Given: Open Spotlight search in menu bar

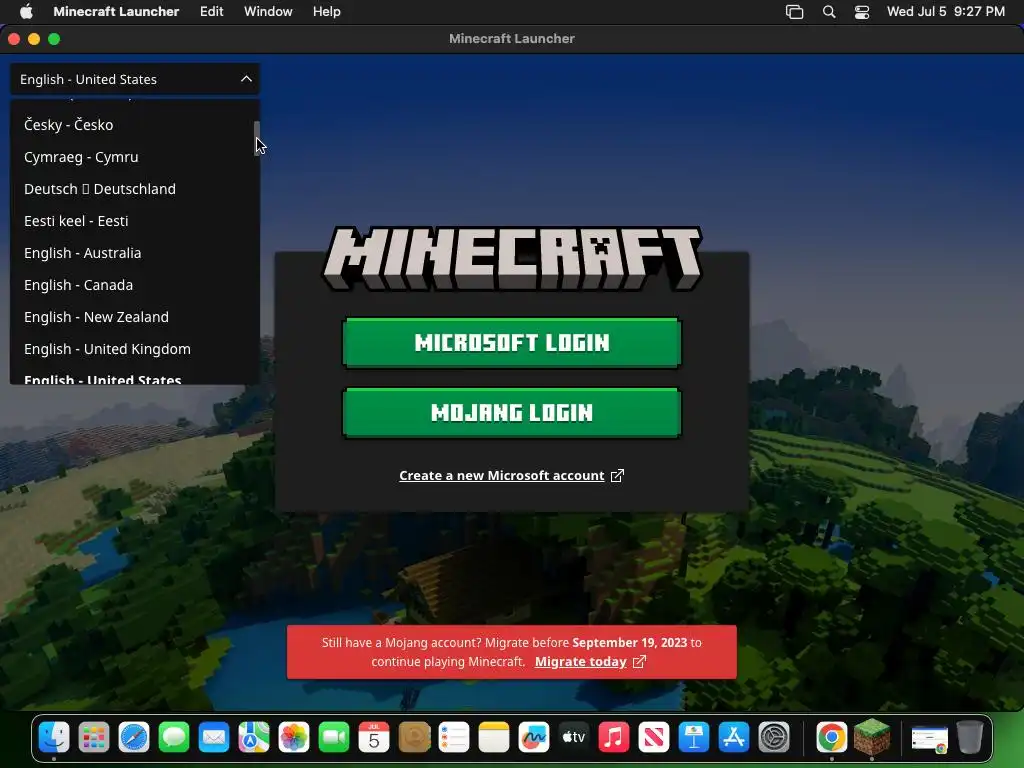Looking at the screenshot, I should [x=829, y=11].
